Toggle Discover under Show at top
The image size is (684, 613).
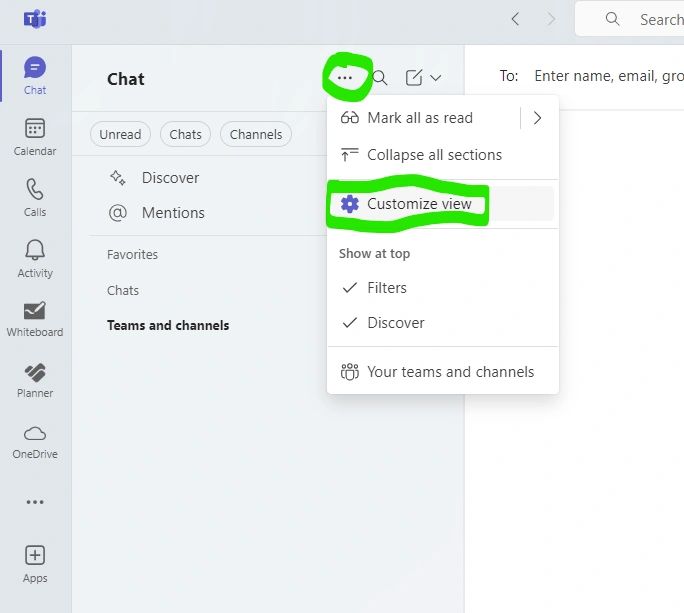(395, 323)
